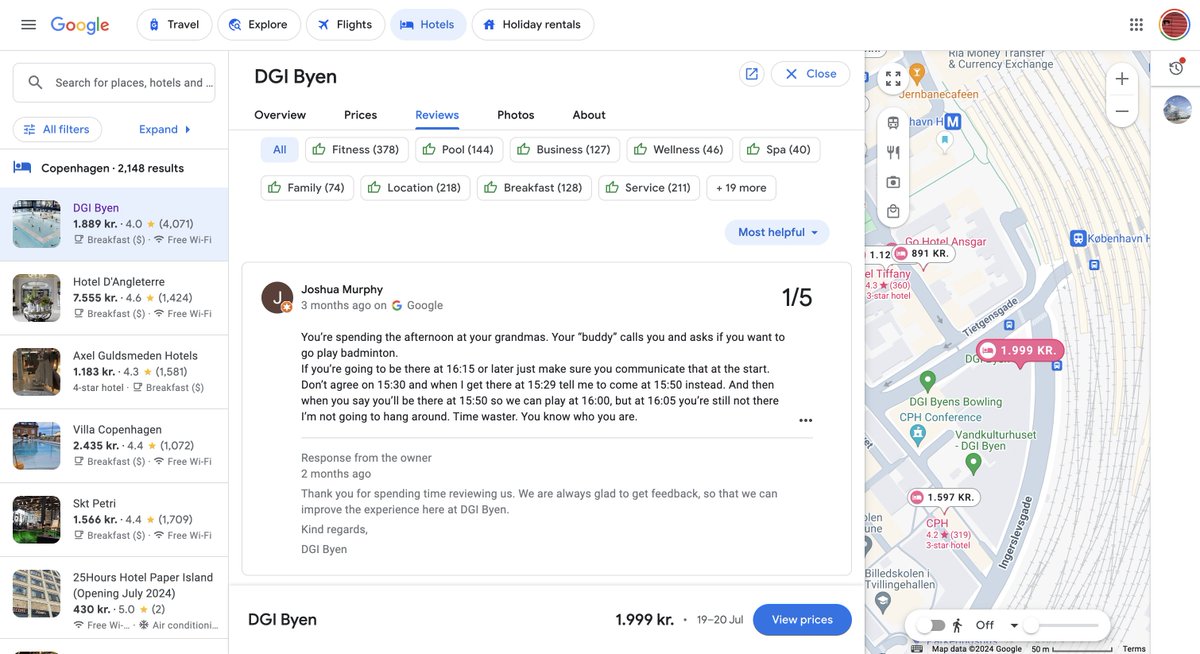
Task: Expand the filters row
Action: pos(166,129)
